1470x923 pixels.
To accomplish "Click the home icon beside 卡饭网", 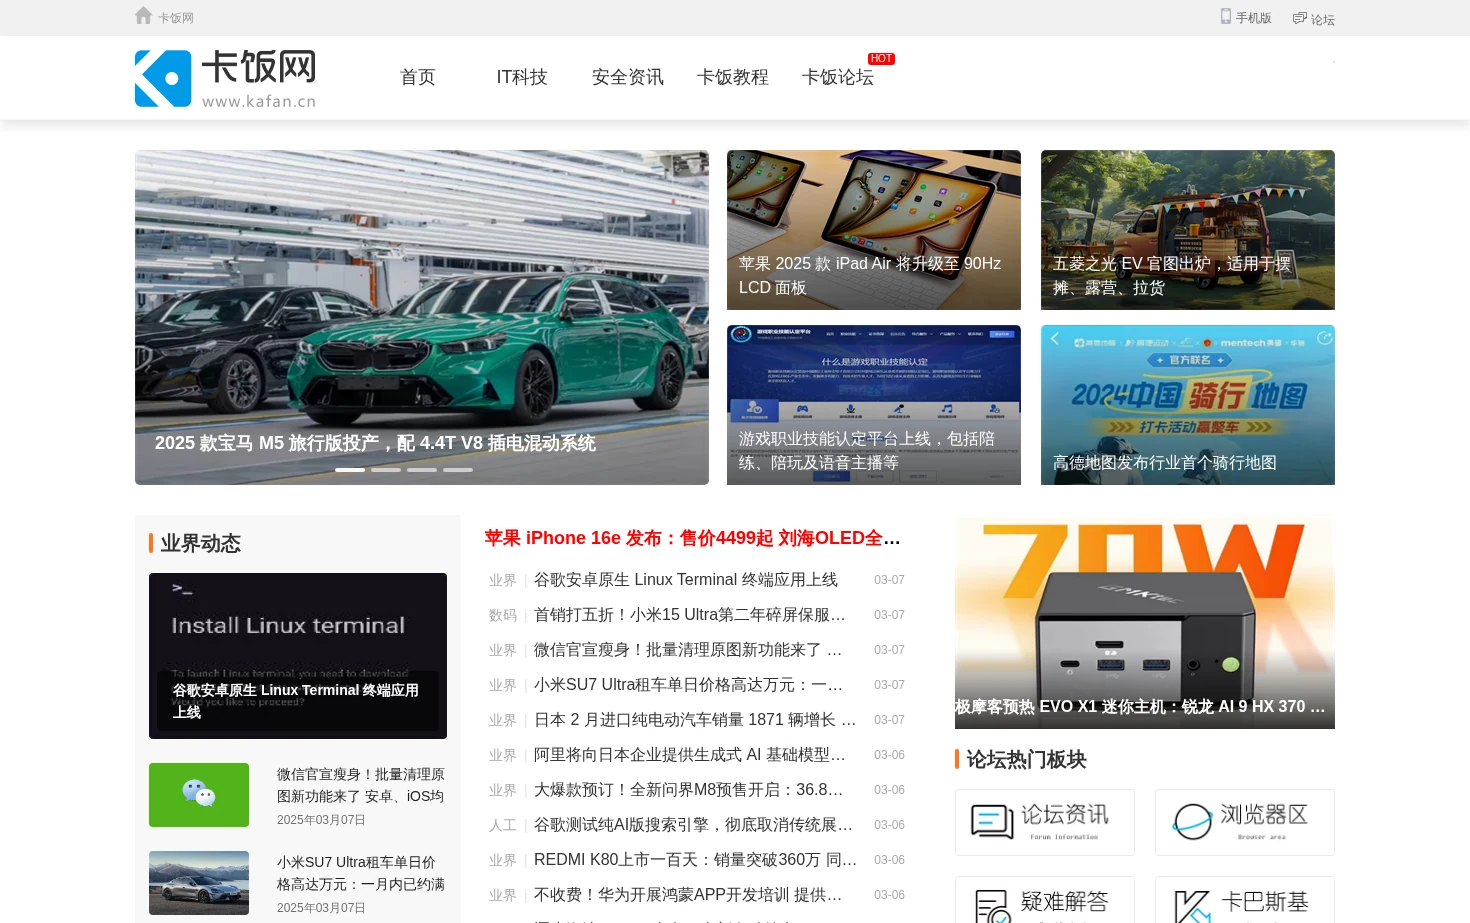I will click(143, 16).
